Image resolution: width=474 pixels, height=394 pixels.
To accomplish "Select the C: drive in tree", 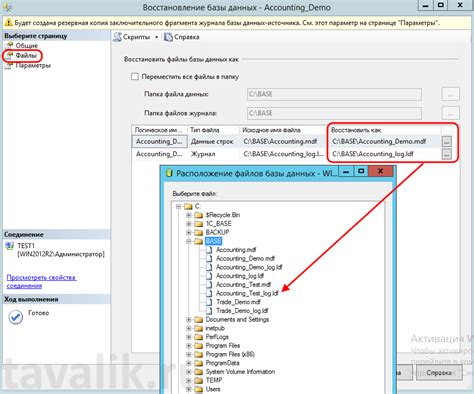I will (x=198, y=206).
